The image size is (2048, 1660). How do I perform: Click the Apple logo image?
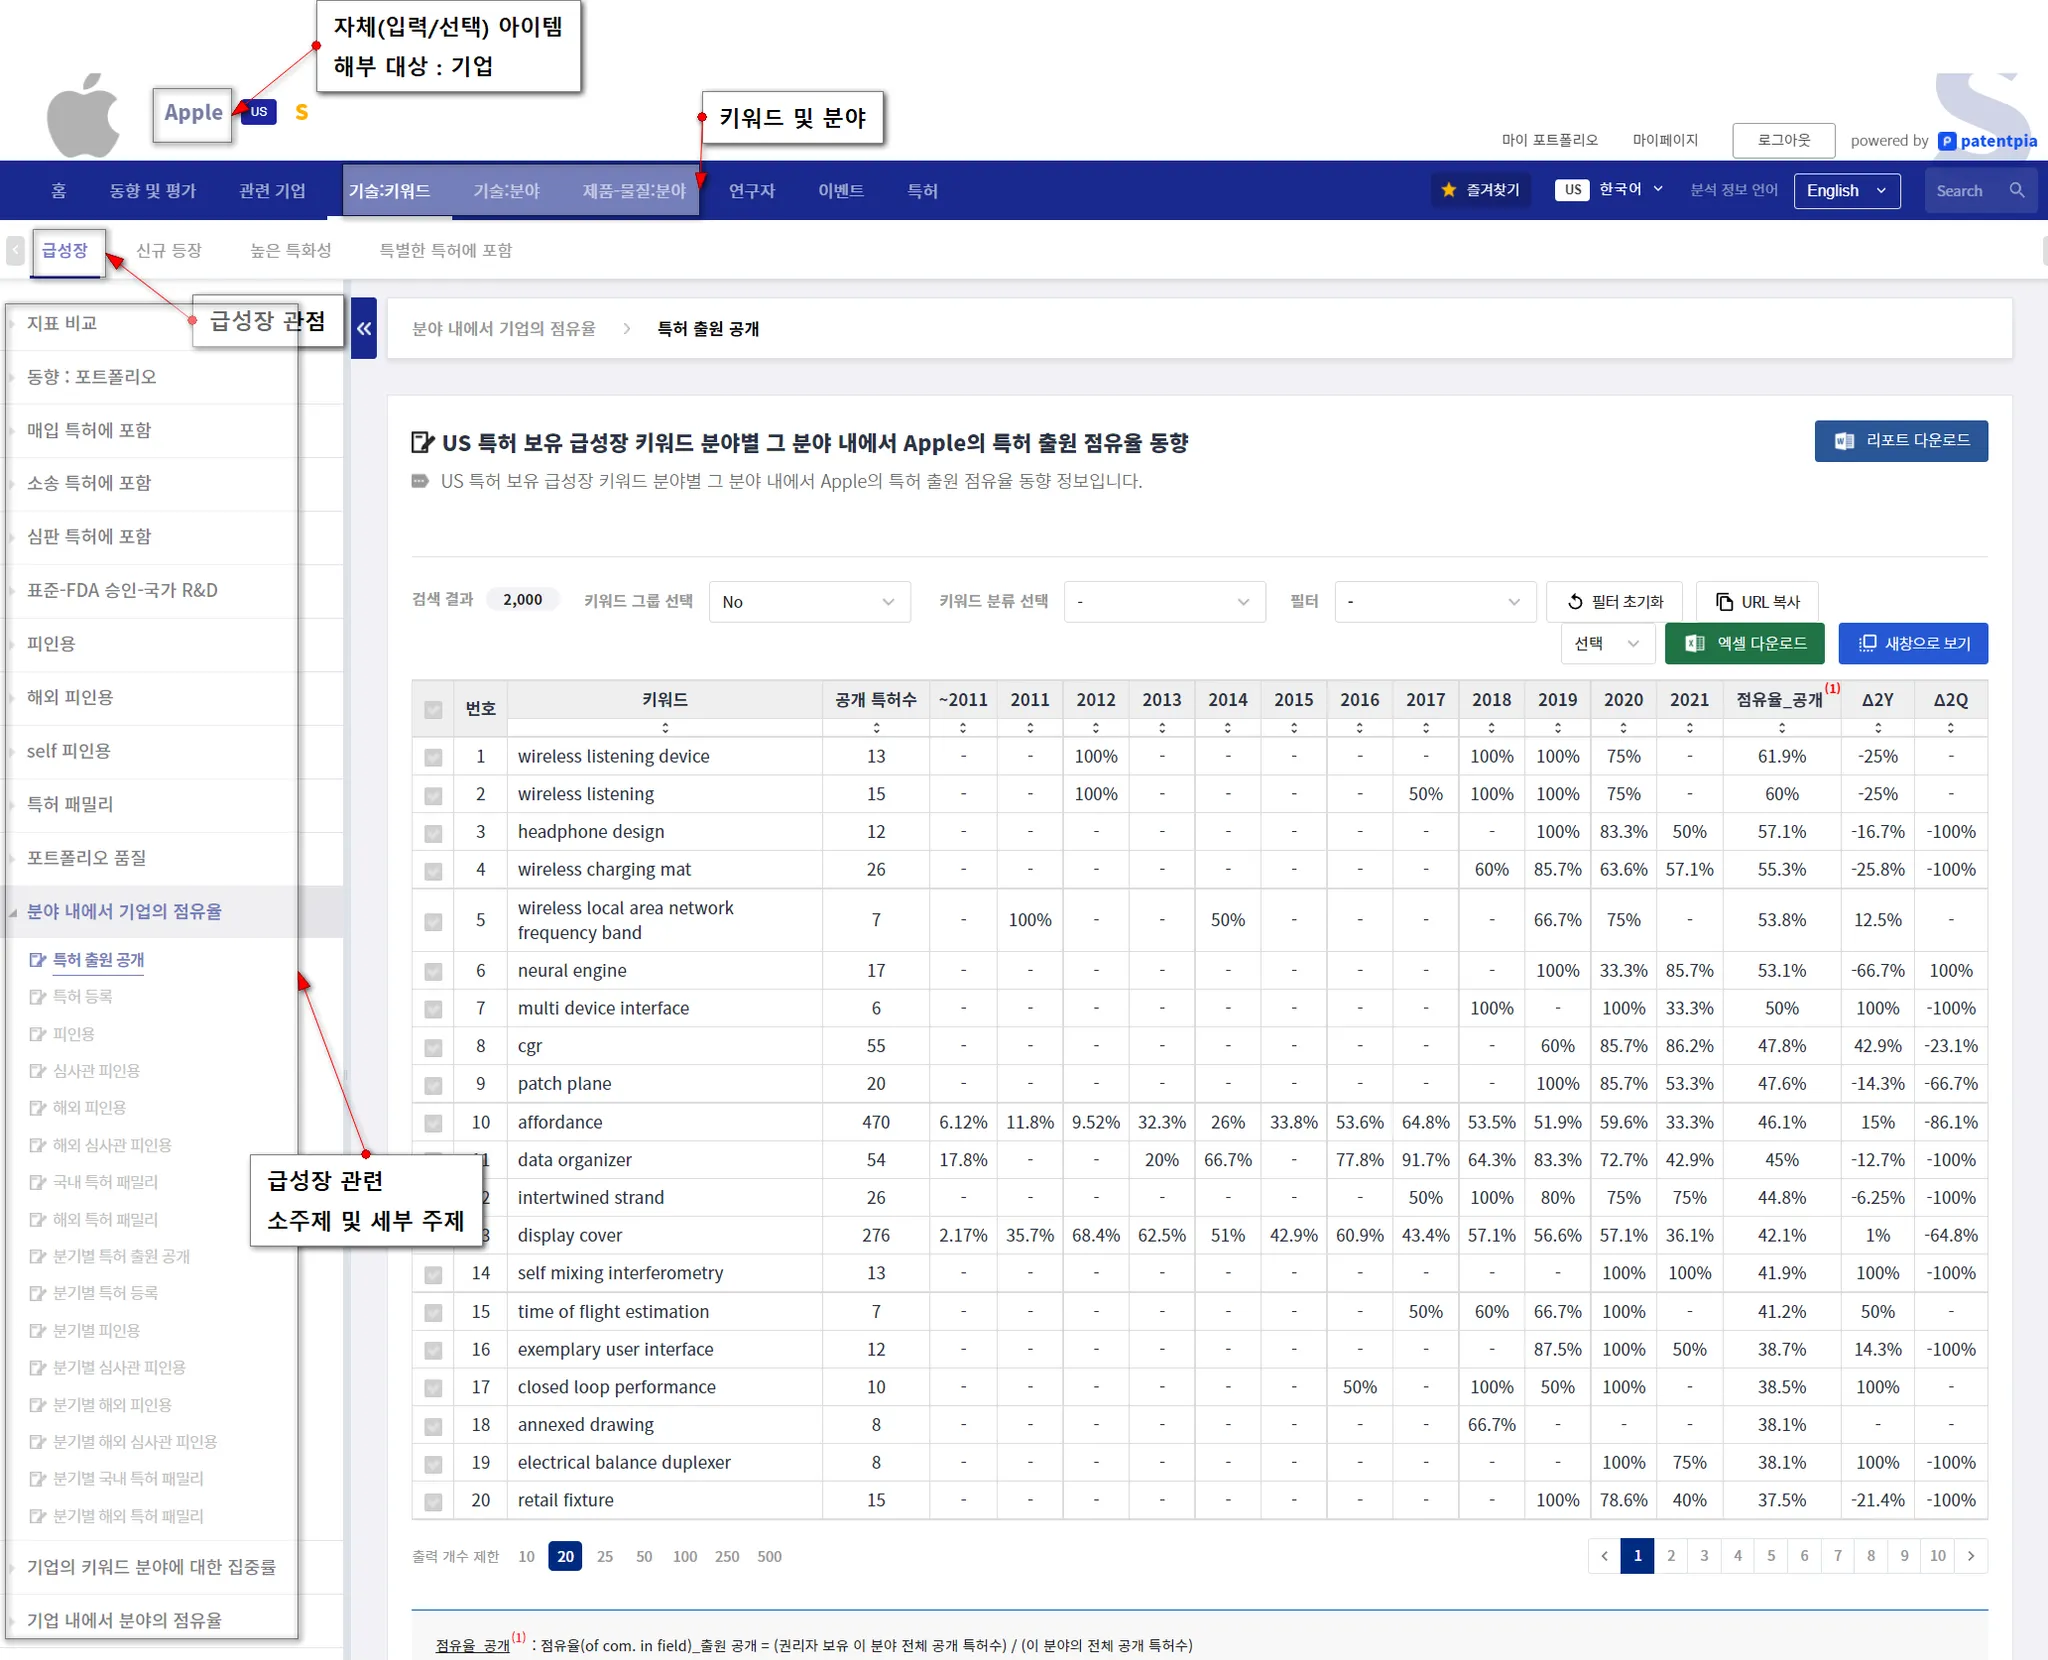[83, 115]
